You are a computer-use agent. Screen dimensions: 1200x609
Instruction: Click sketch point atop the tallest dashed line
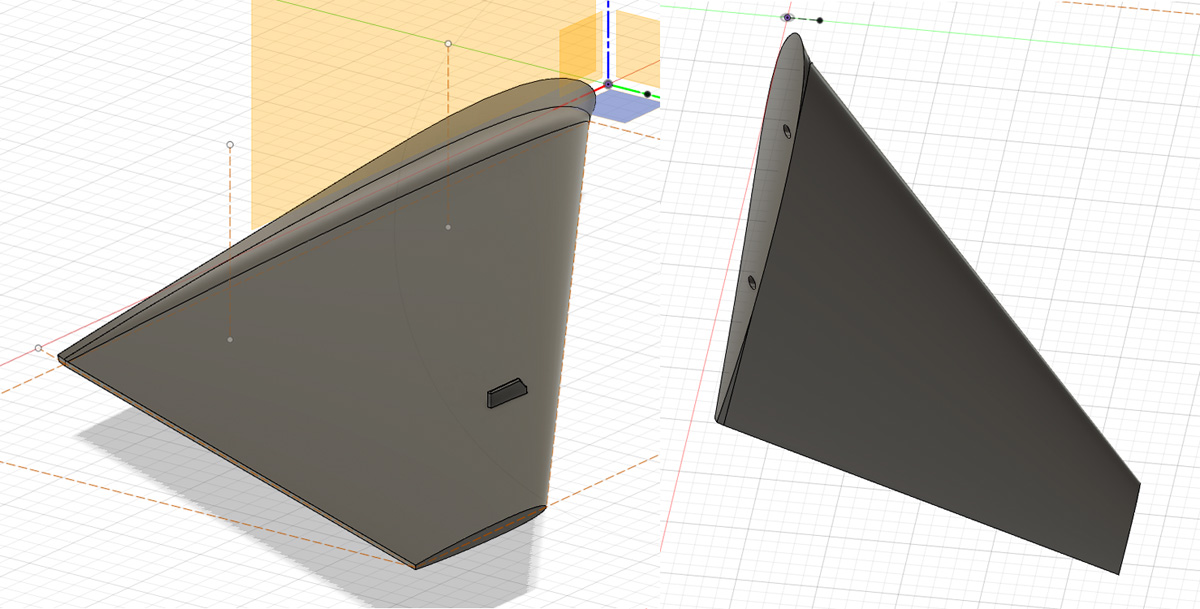pyautogui.click(x=448, y=44)
